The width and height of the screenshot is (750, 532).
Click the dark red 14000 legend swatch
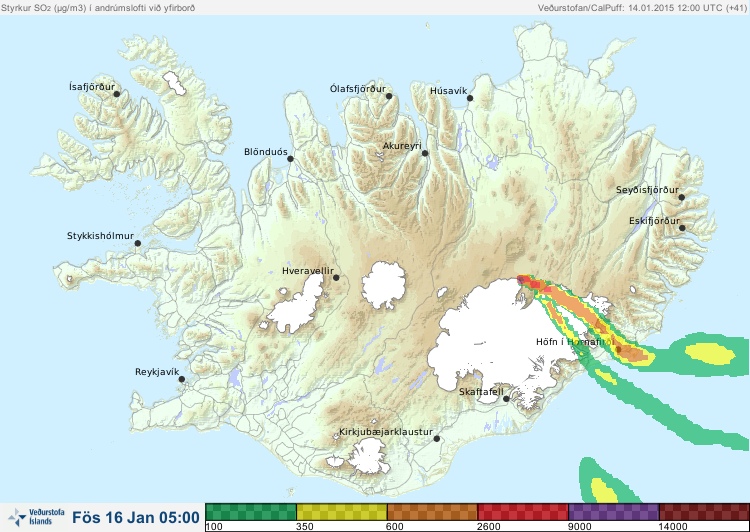[704, 512]
